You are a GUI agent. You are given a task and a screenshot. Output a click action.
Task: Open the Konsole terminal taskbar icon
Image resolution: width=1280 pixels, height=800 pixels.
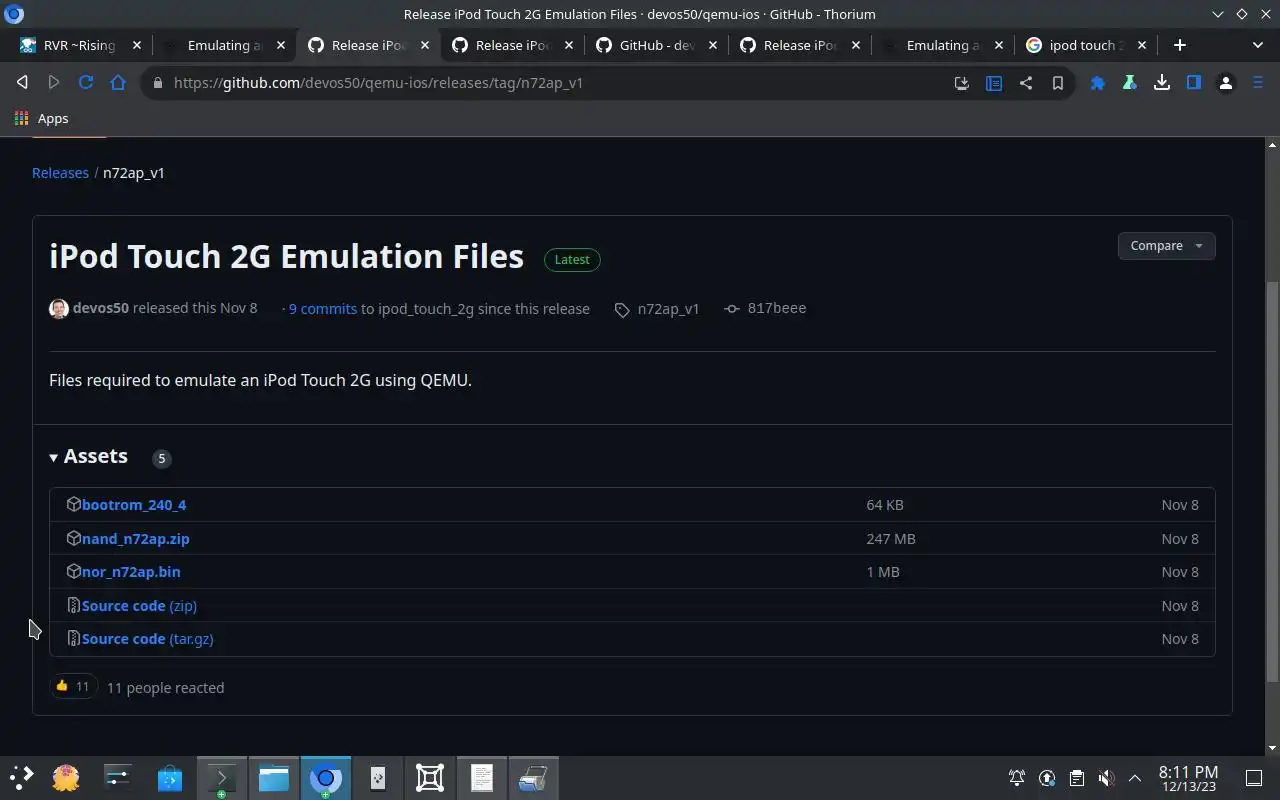(x=222, y=778)
